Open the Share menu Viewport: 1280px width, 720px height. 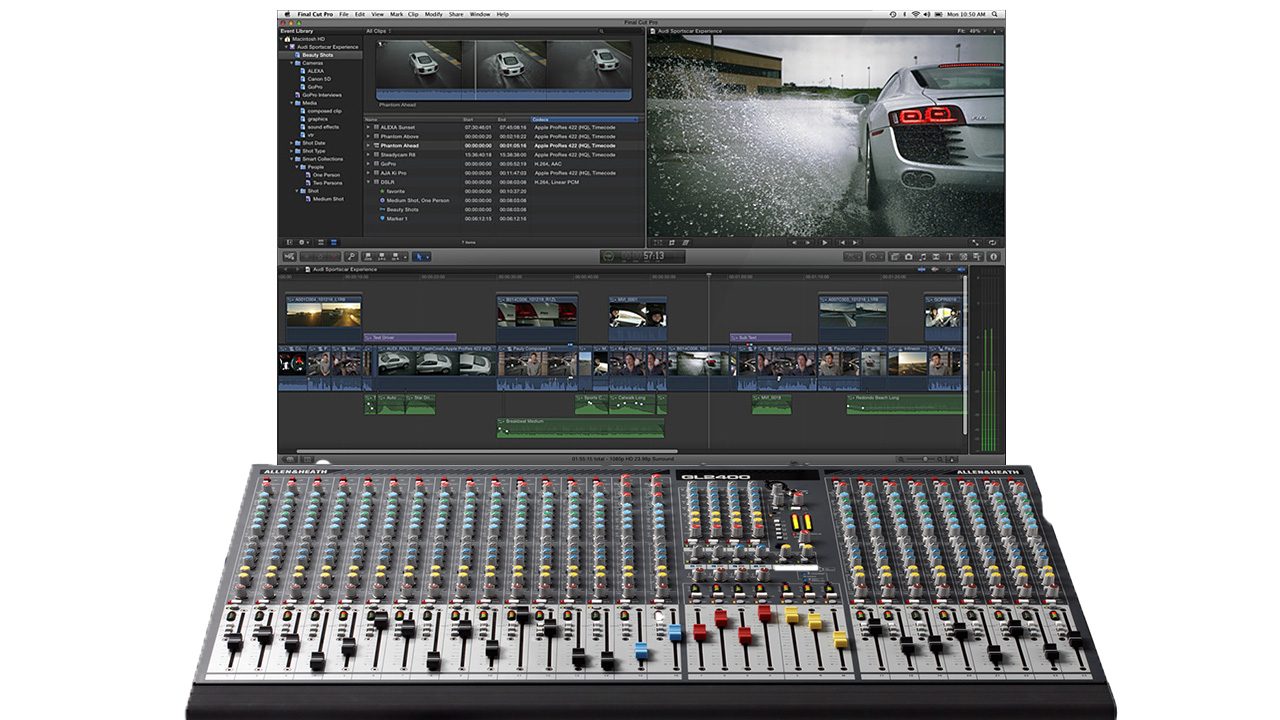coord(456,15)
